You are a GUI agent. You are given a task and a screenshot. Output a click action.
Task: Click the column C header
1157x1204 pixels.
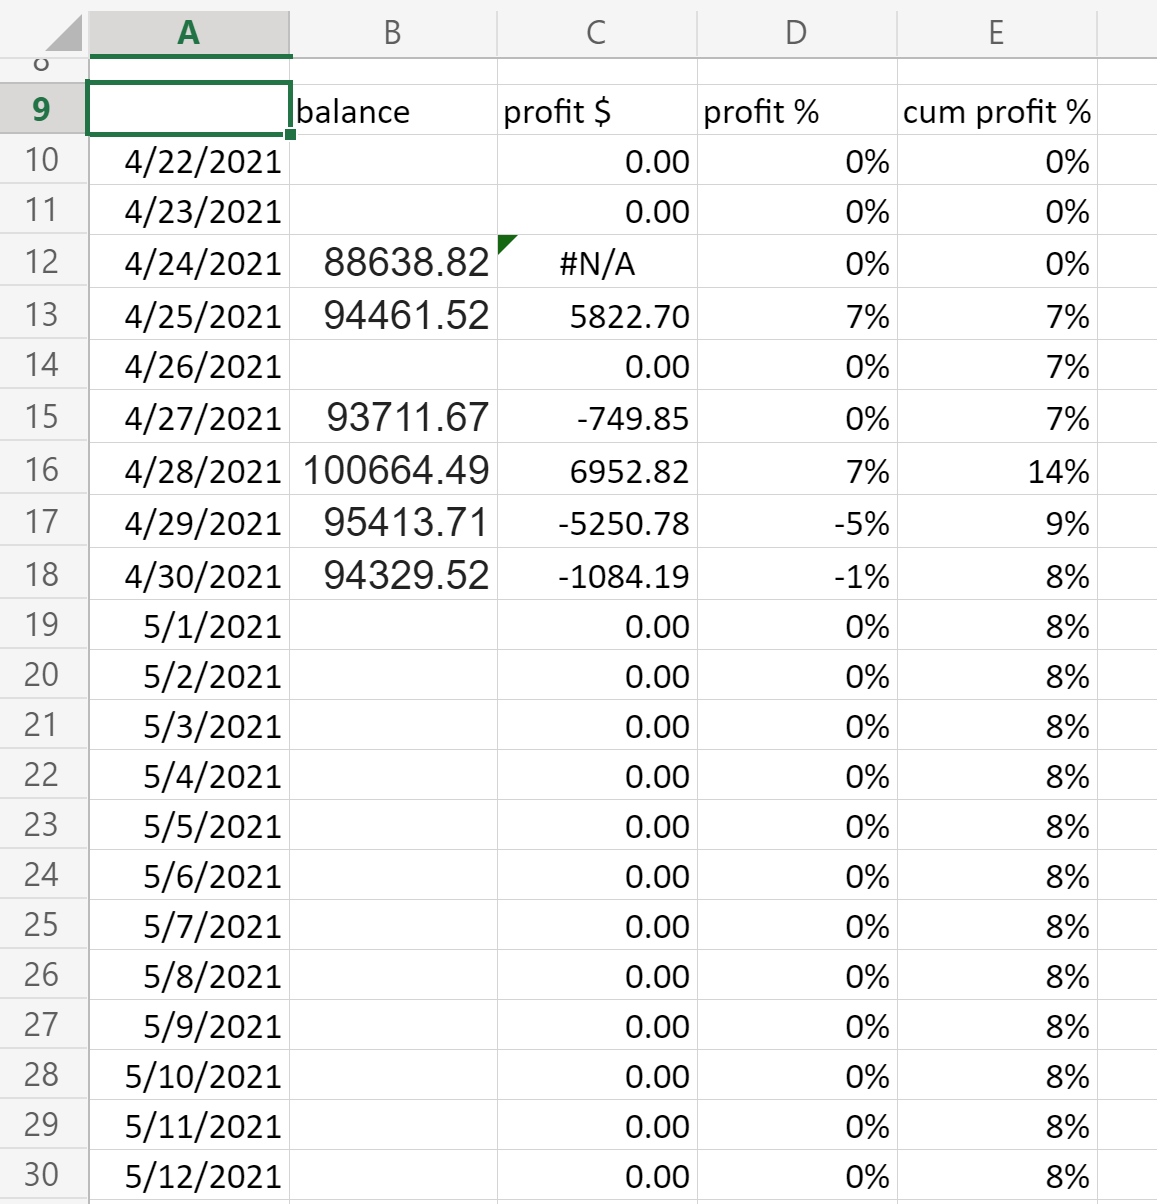tap(596, 33)
